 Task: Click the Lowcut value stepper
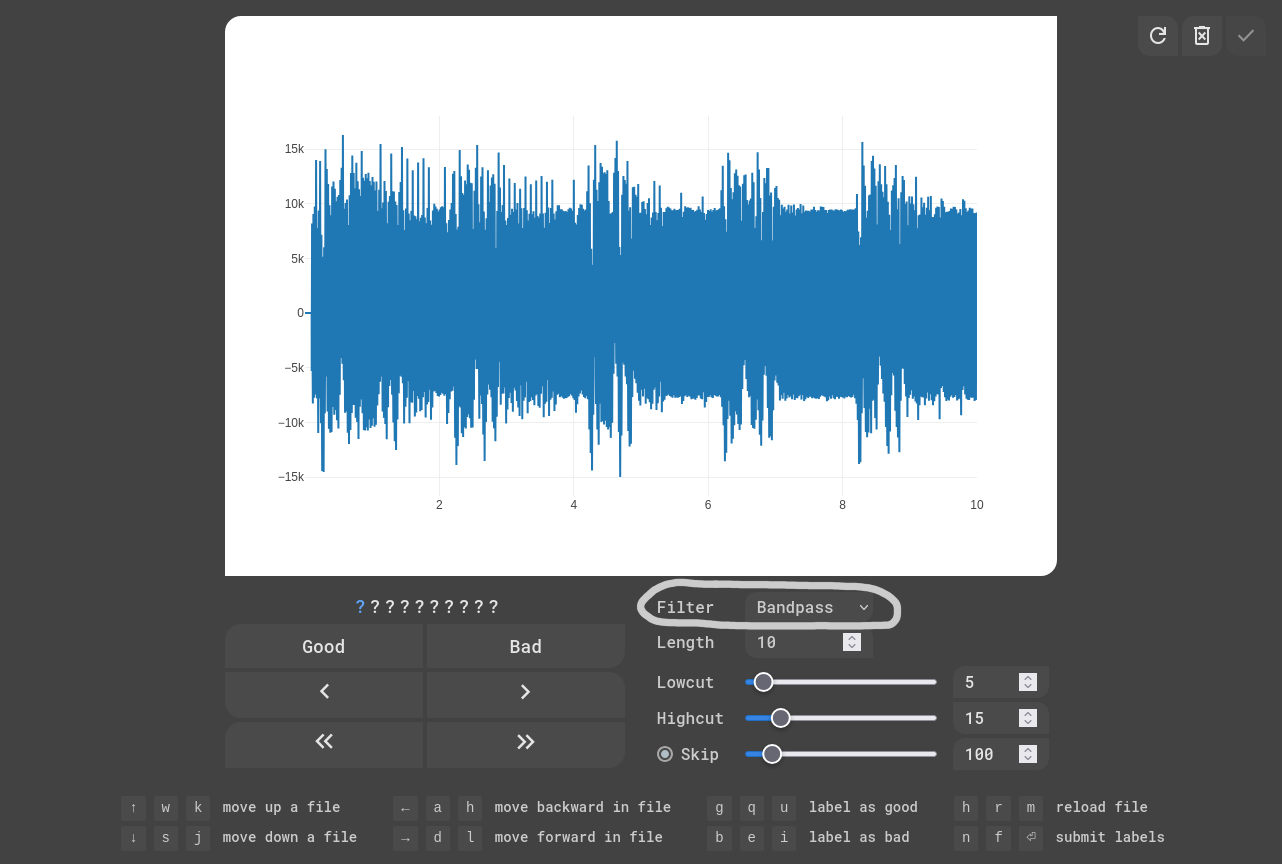(1027, 682)
